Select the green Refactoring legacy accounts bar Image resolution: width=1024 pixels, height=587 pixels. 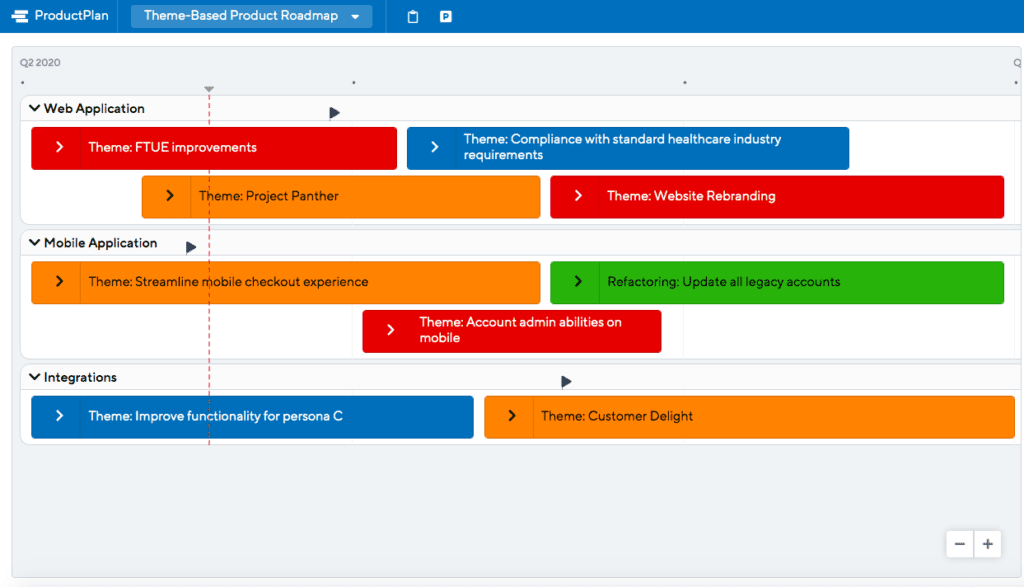777,283
